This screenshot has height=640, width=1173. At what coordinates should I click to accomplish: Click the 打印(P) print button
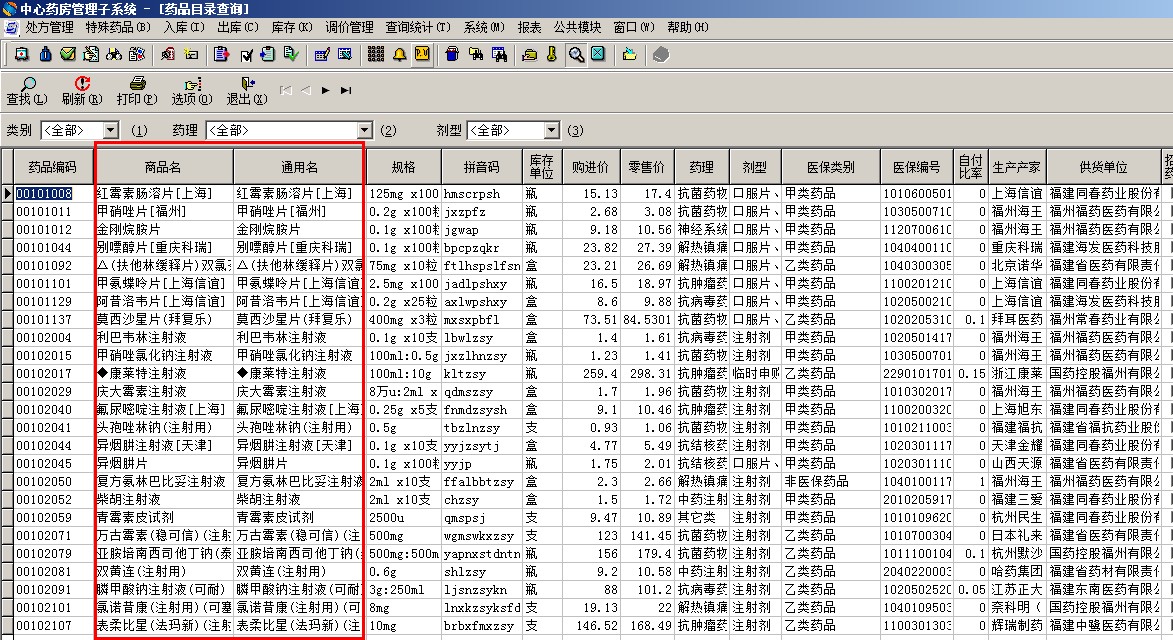(x=137, y=91)
